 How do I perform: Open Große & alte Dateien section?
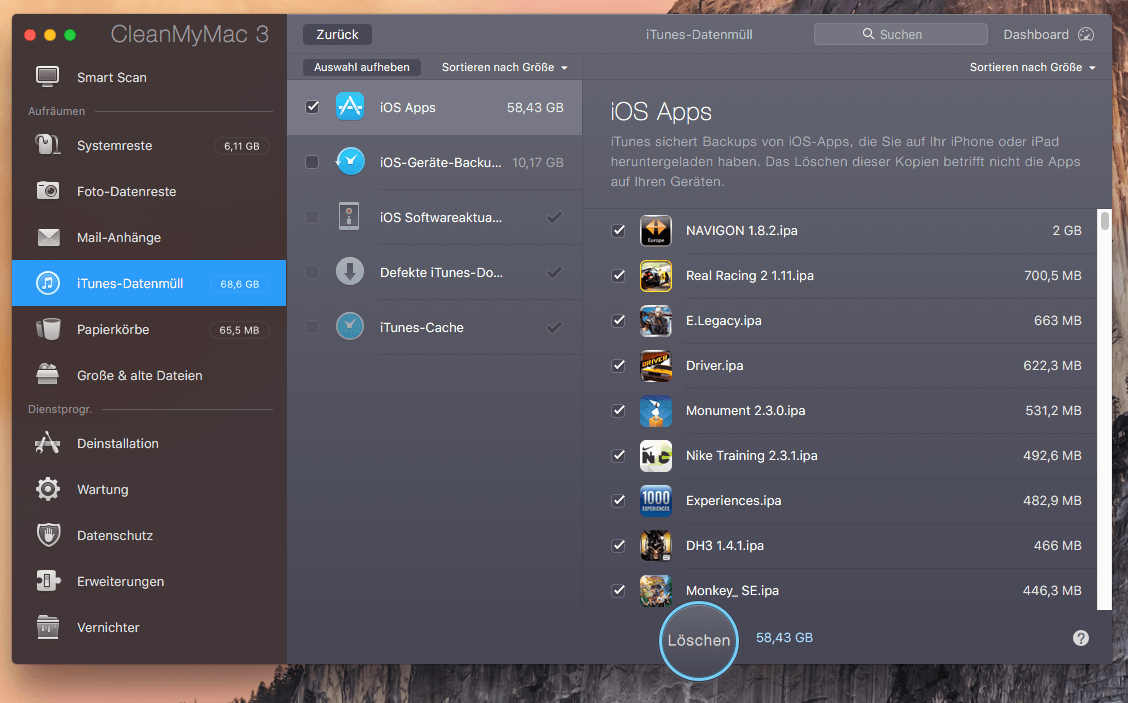pos(149,375)
